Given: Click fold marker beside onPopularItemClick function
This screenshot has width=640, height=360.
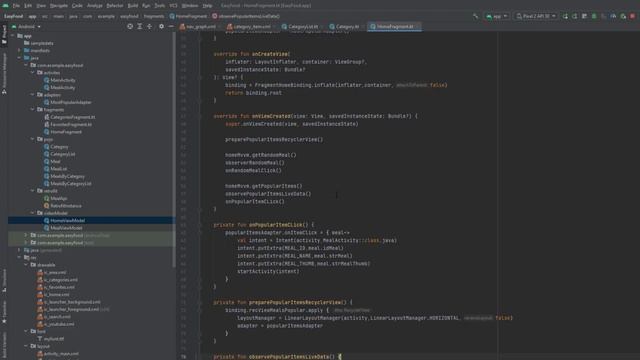Looking at the screenshot, I should 200,225.
